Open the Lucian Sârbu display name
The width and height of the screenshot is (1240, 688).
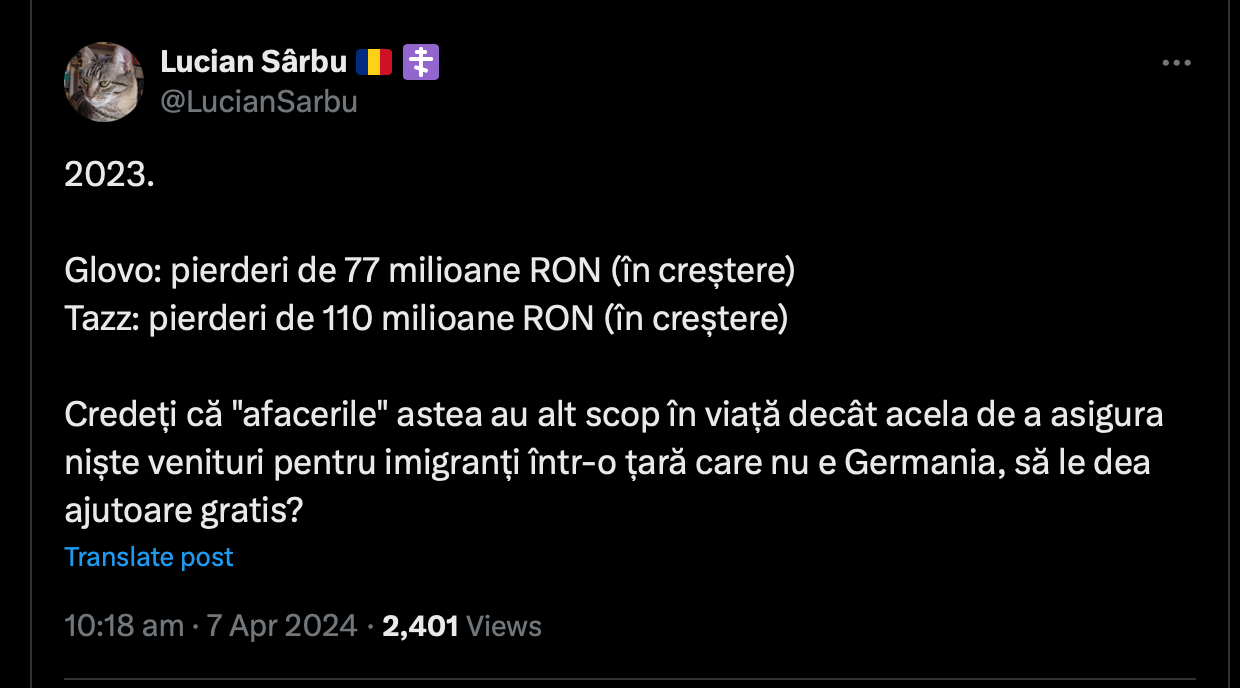tap(254, 63)
